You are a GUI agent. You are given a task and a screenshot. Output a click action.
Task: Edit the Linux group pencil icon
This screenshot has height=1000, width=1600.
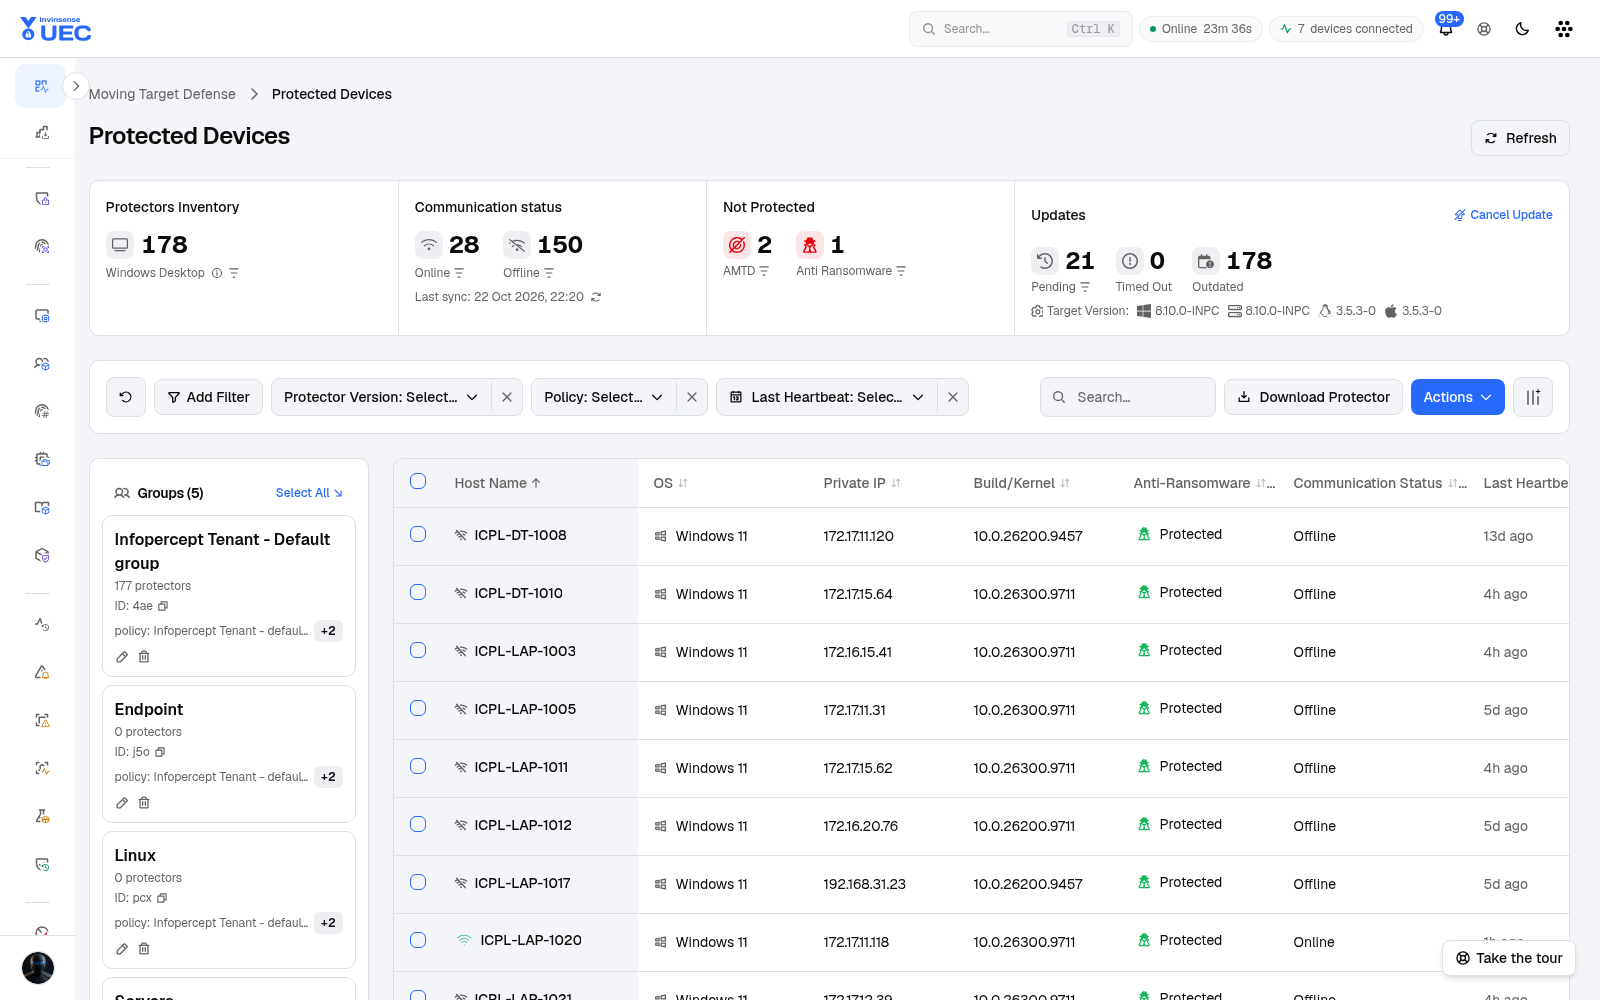pyautogui.click(x=122, y=949)
